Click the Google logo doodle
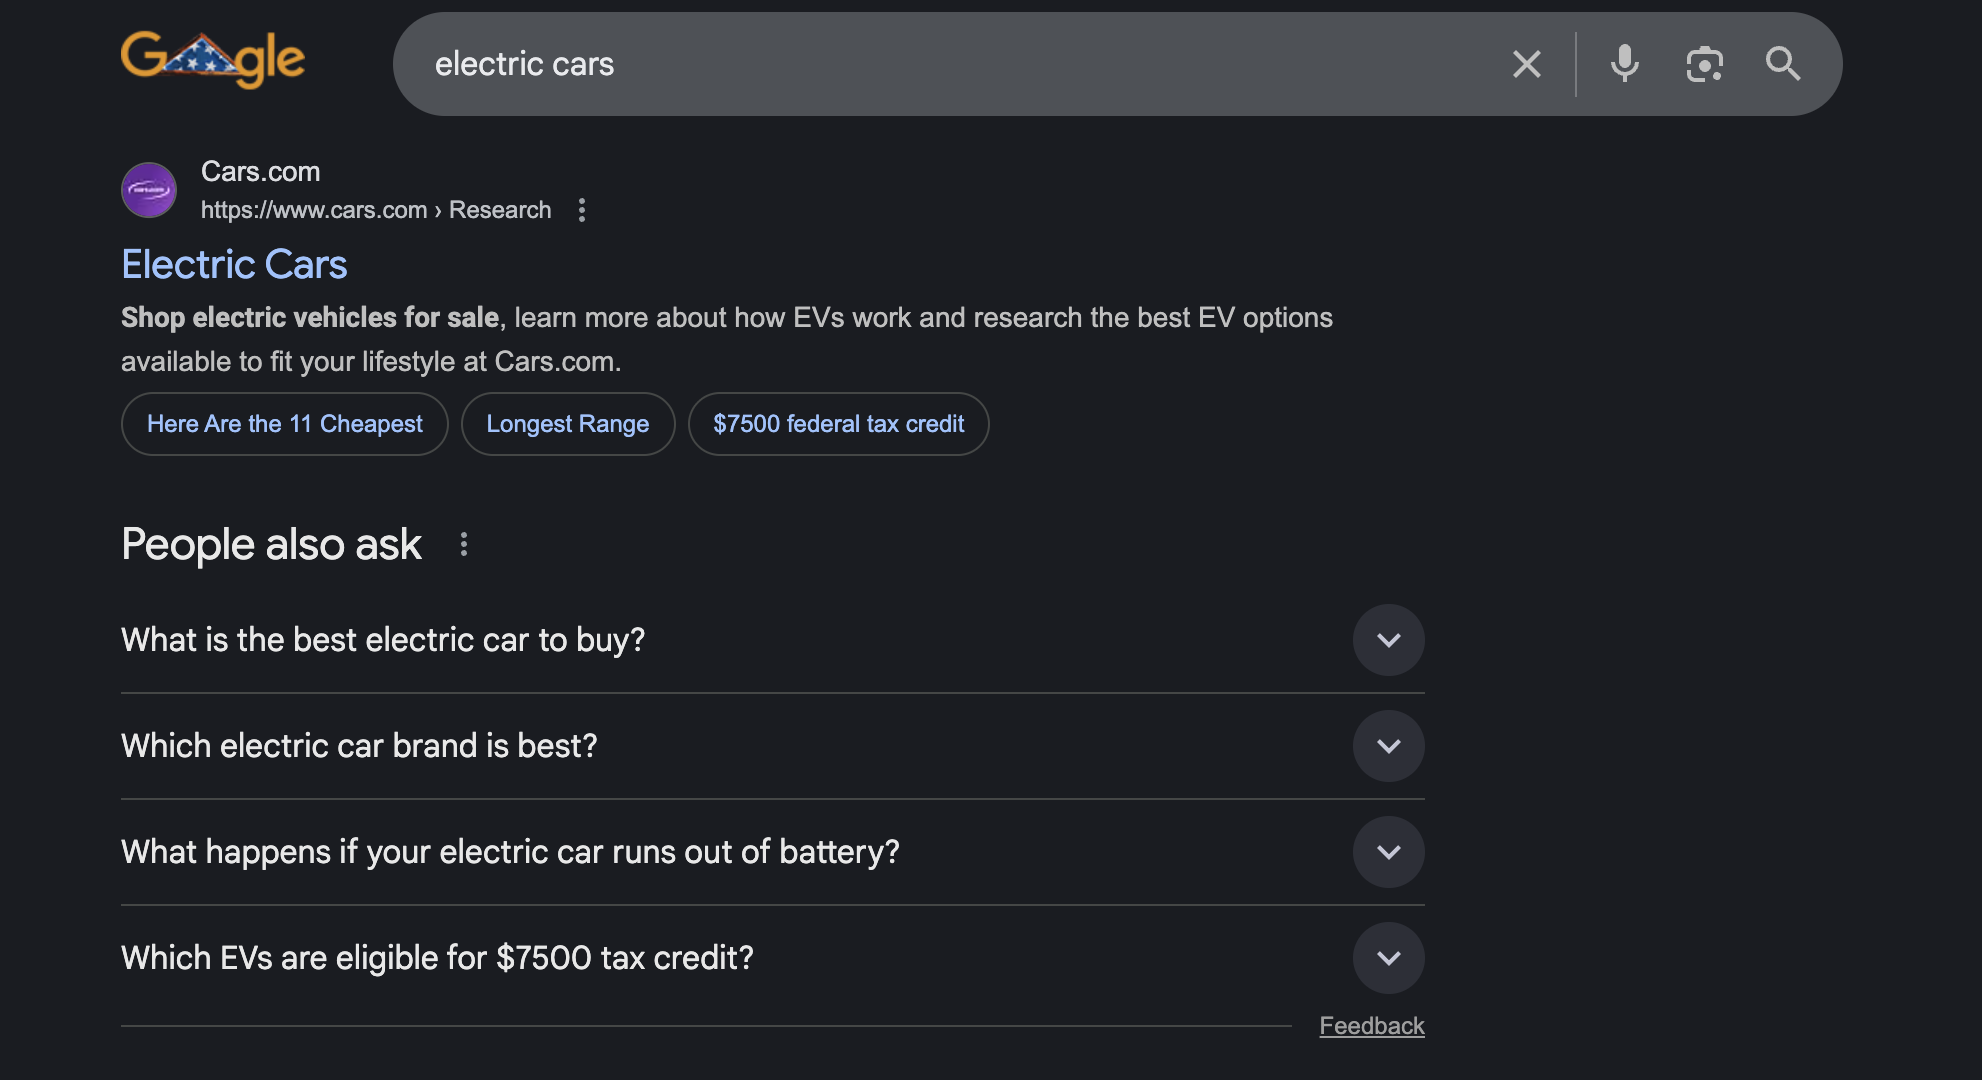This screenshot has height=1080, width=1982. (x=213, y=60)
